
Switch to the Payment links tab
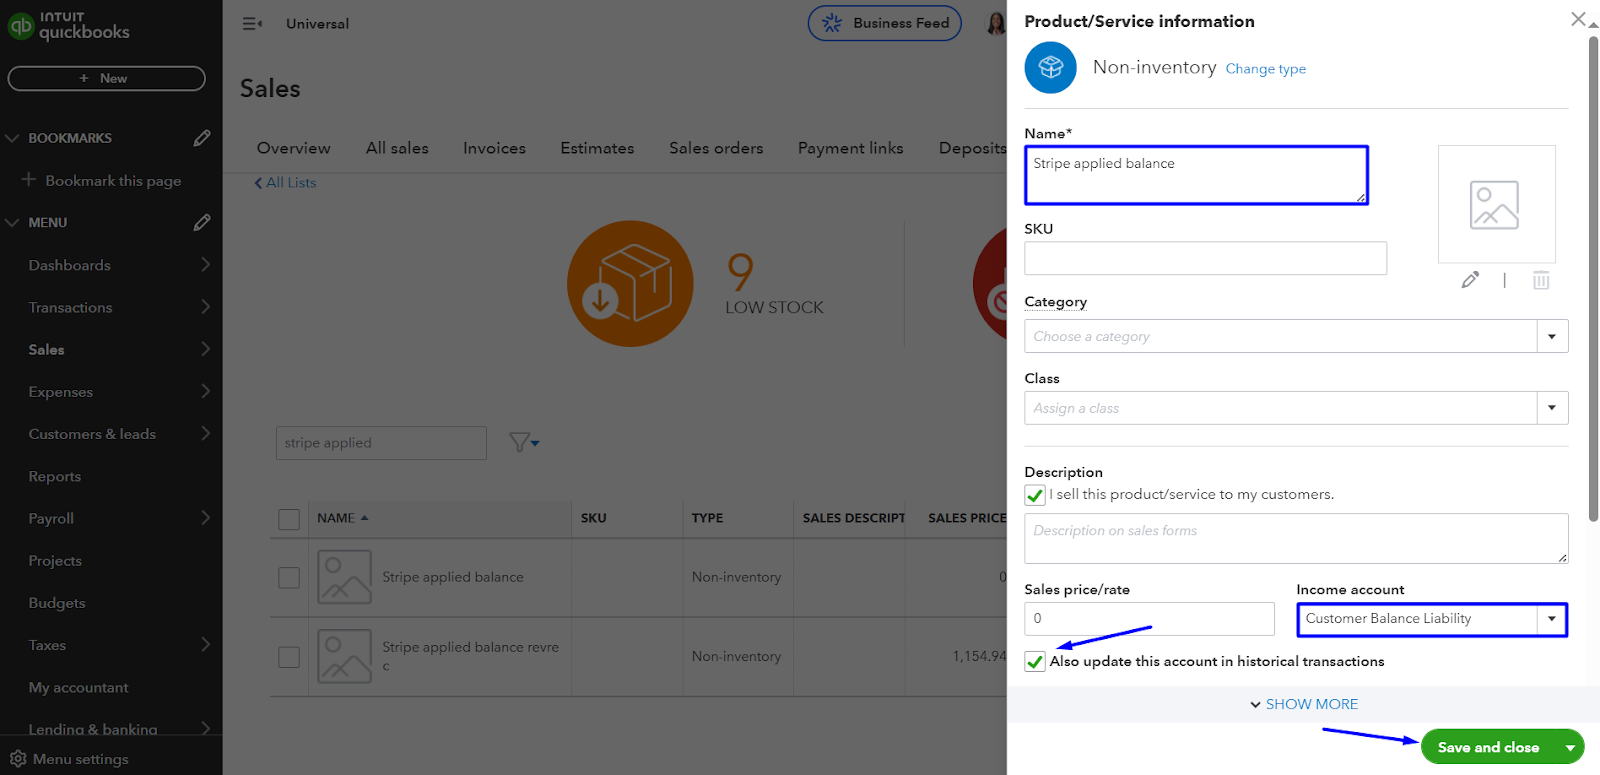click(x=850, y=148)
